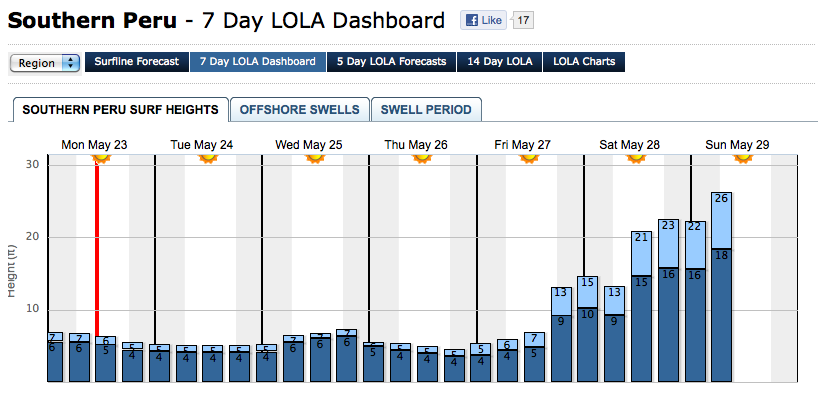Click the sun icon for Thu May 26
This screenshot has height=393, width=821.
(422, 159)
